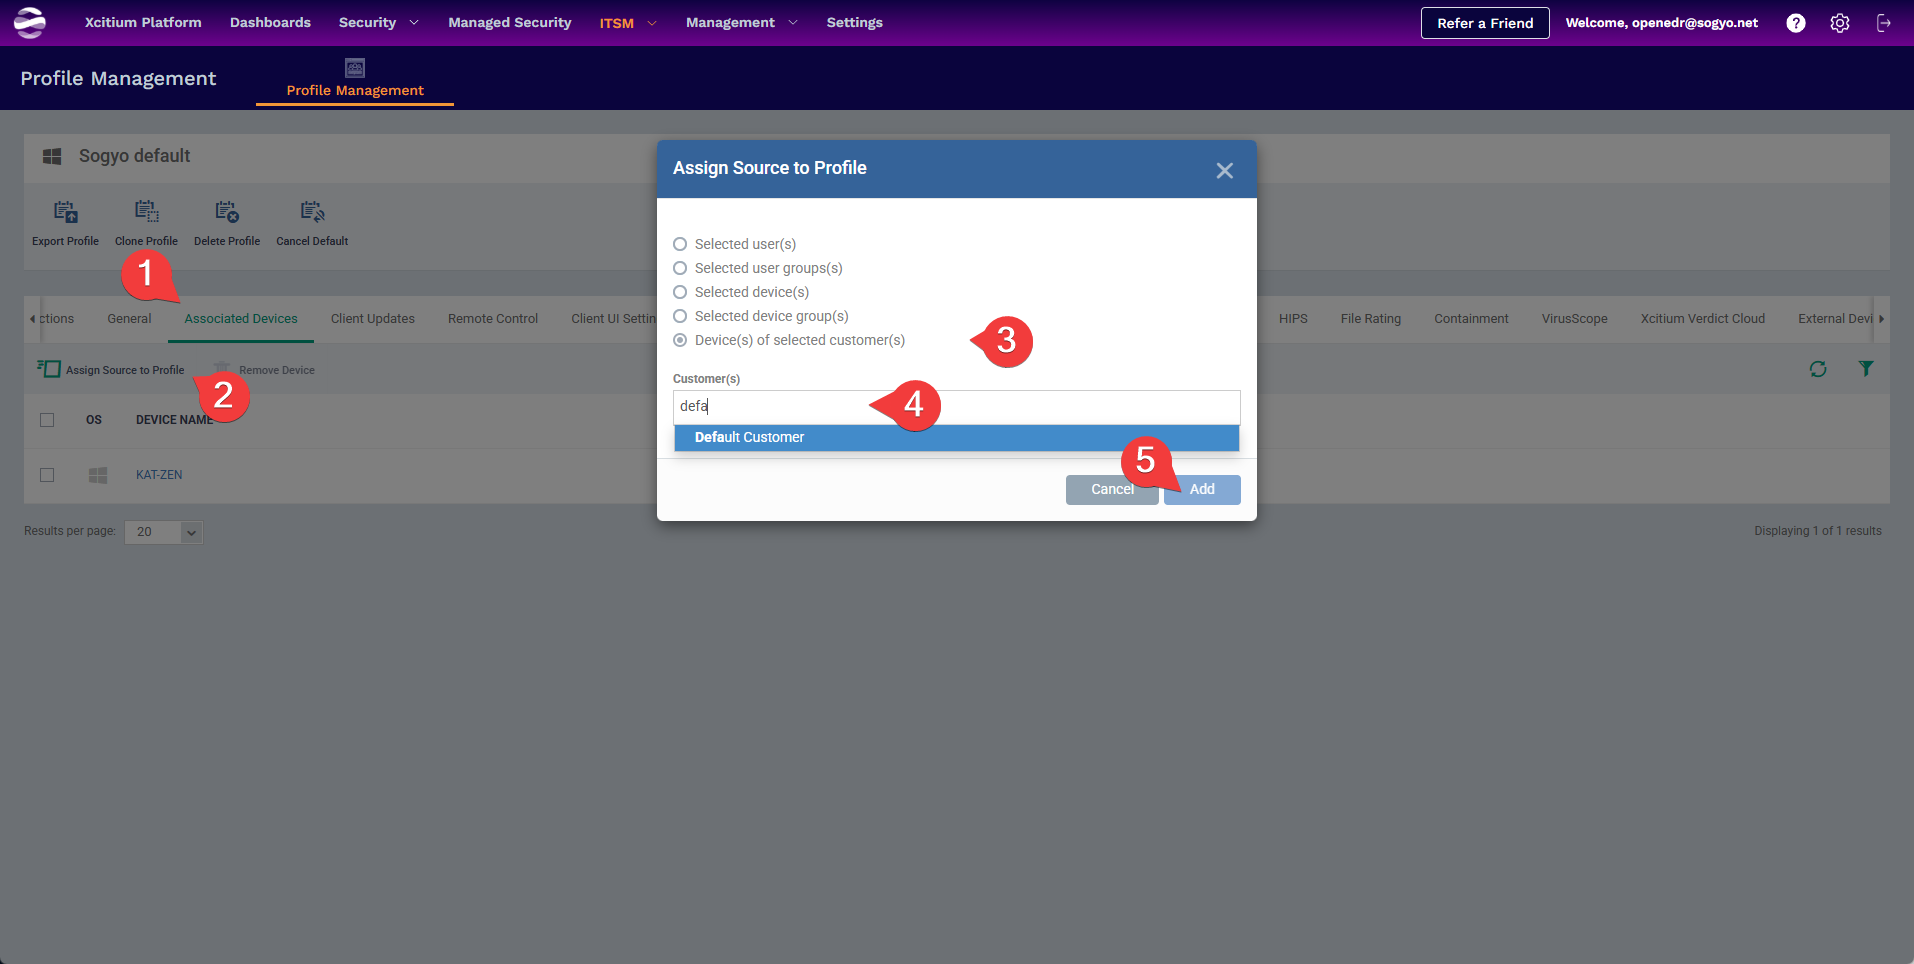This screenshot has width=1914, height=964.
Task: Close the Assign Source to Profile dialog
Action: (1224, 170)
